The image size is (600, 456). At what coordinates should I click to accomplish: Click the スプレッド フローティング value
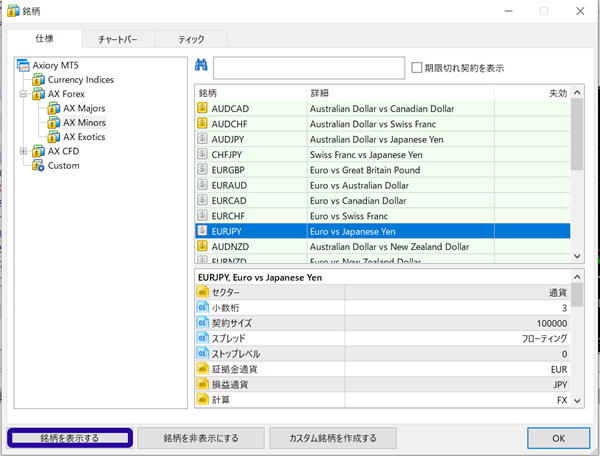tap(544, 339)
